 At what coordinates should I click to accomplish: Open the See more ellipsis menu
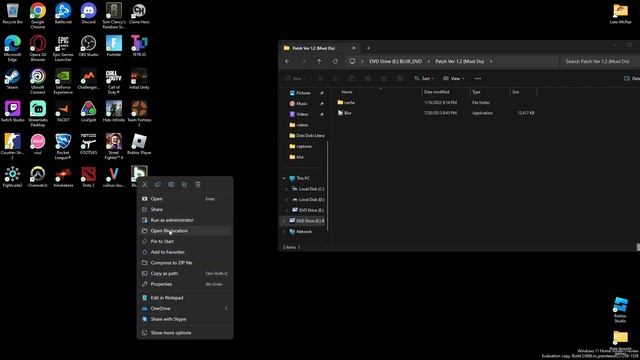point(478,78)
